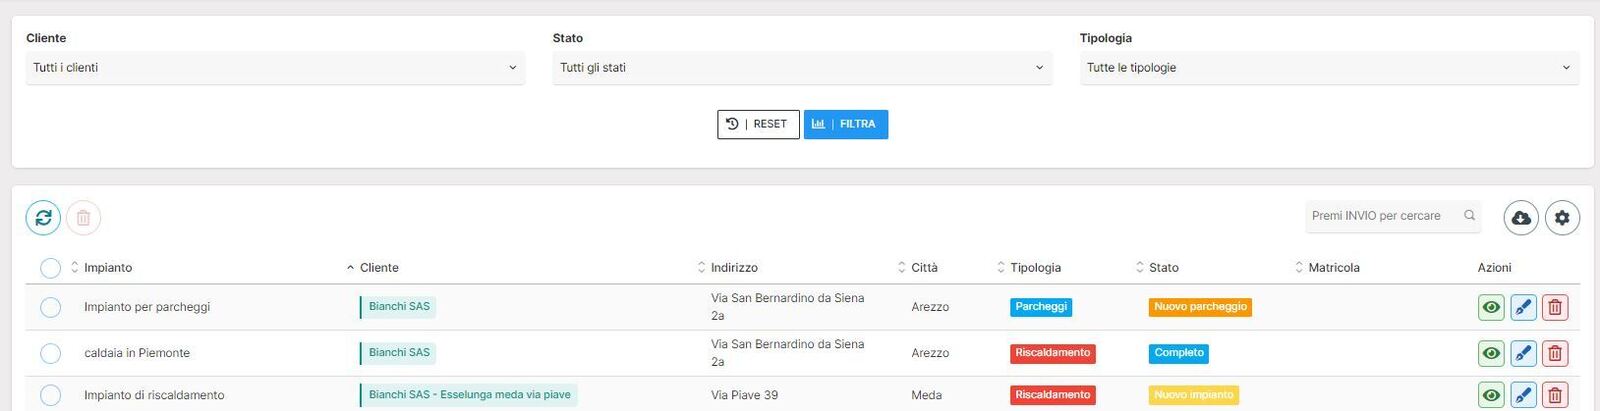Image resolution: width=1600 pixels, height=411 pixels.
Task: Delete the caldaia in Piemonte row
Action: pos(1555,353)
